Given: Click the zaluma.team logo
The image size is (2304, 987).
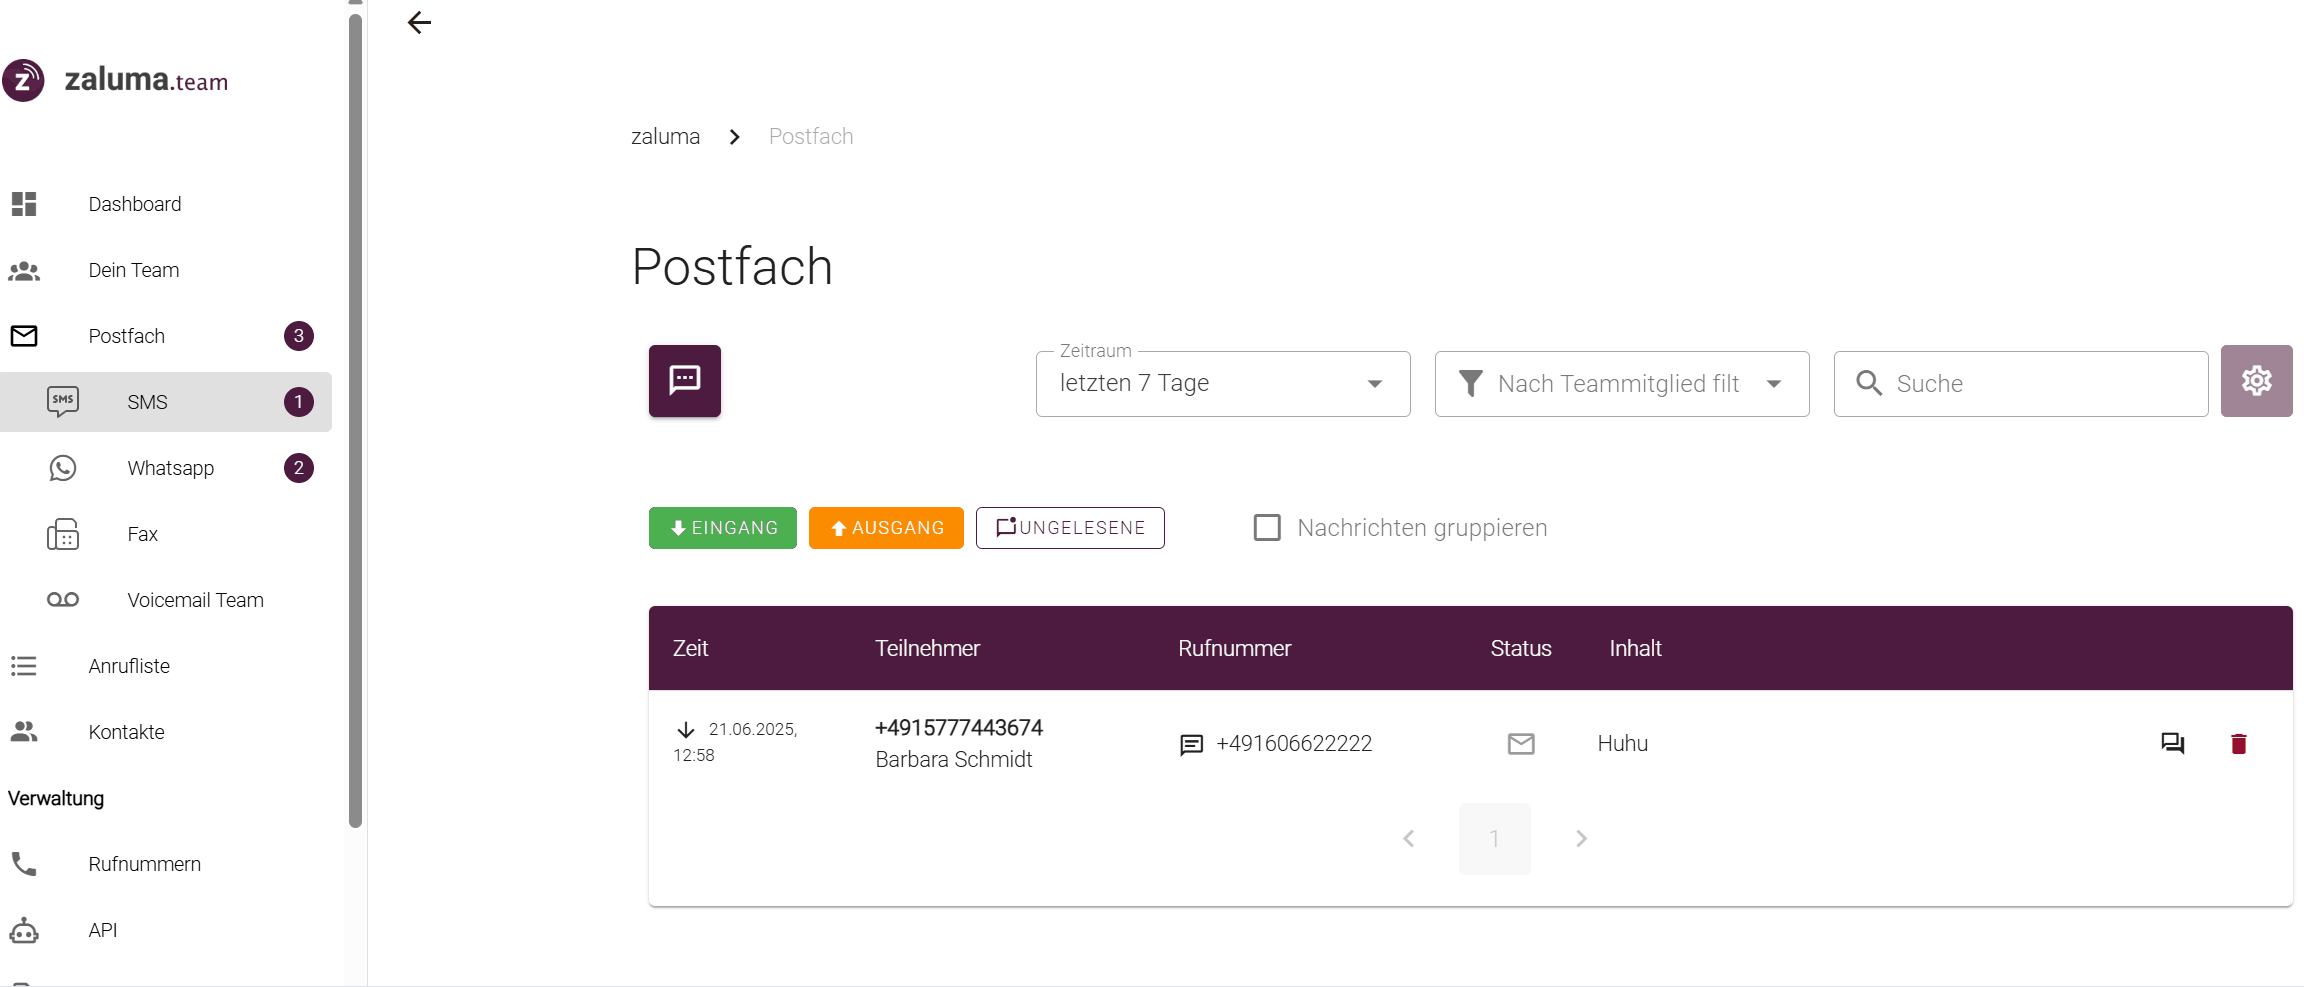Looking at the screenshot, I should click(115, 80).
